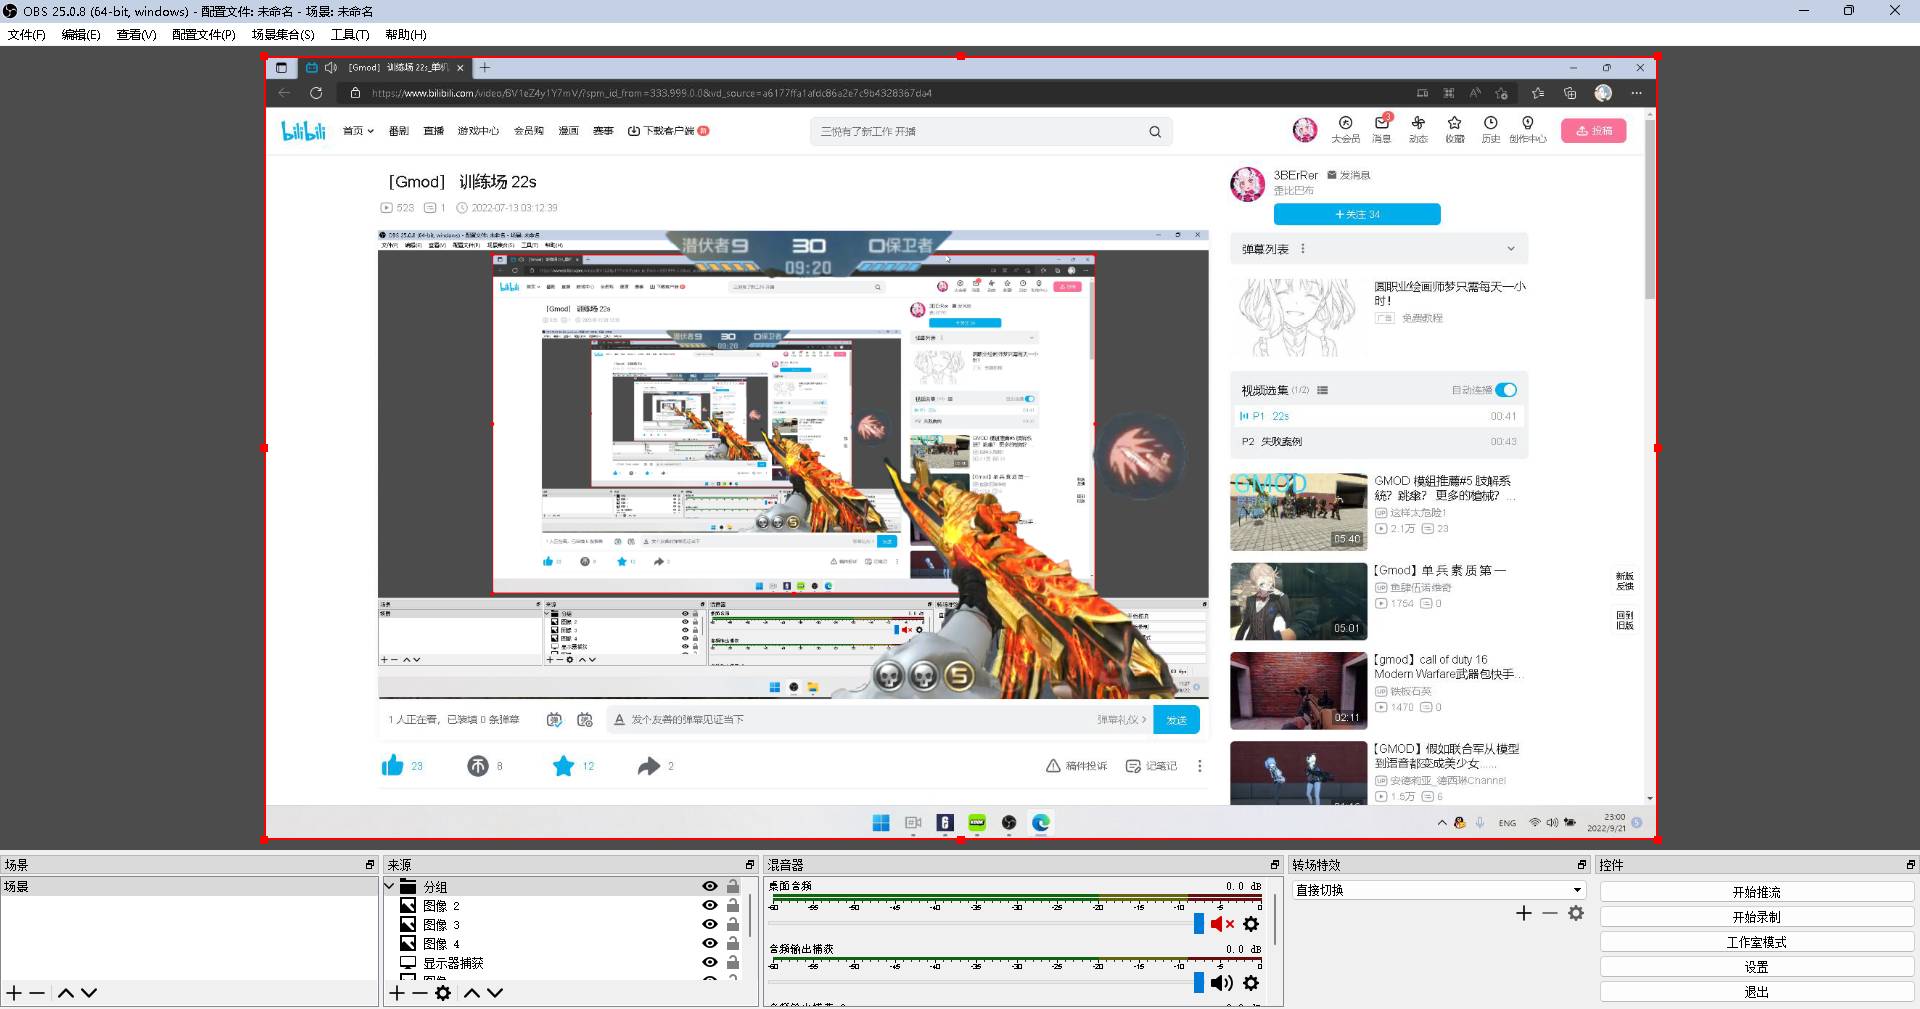1920x1009 pixels.
Task: Open 编辑(E) menu
Action: 81,35
